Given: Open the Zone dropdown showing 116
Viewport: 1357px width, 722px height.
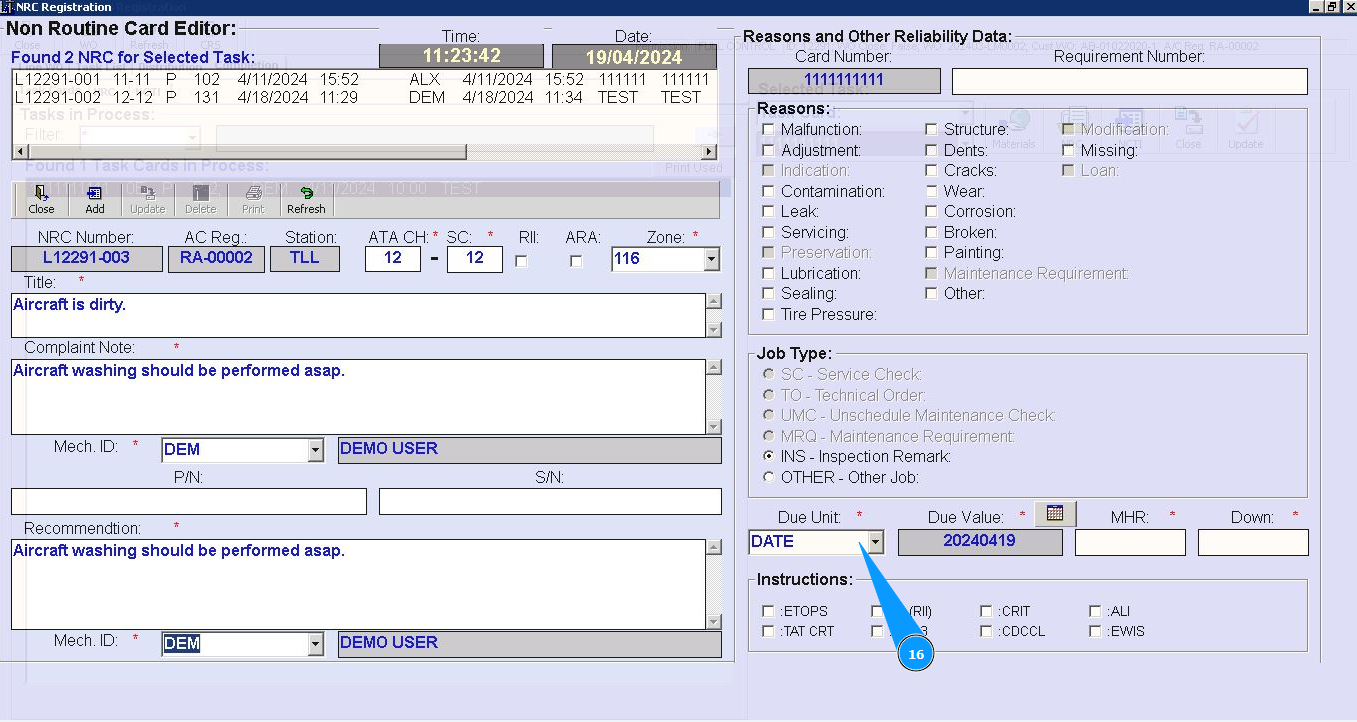Looking at the screenshot, I should [x=711, y=260].
